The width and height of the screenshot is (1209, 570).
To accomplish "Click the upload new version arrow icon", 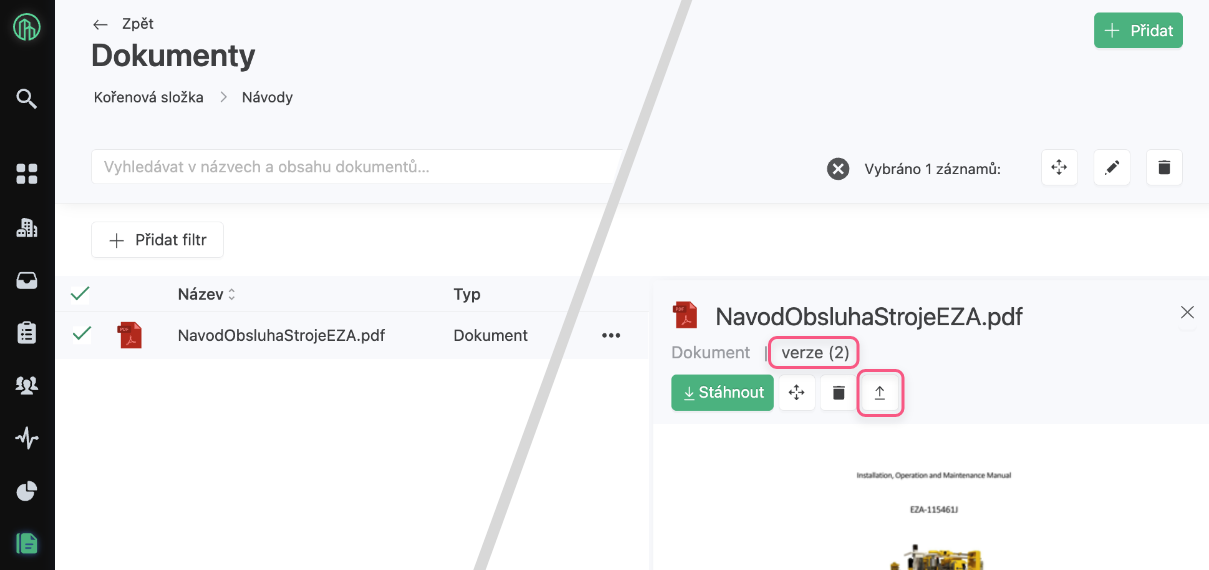I will [880, 393].
